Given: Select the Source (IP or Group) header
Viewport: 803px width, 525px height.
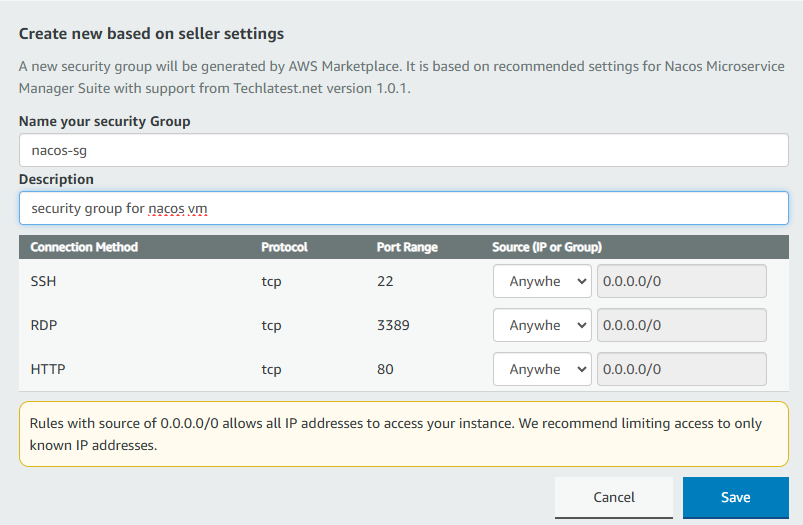Looking at the screenshot, I should coord(546,247).
